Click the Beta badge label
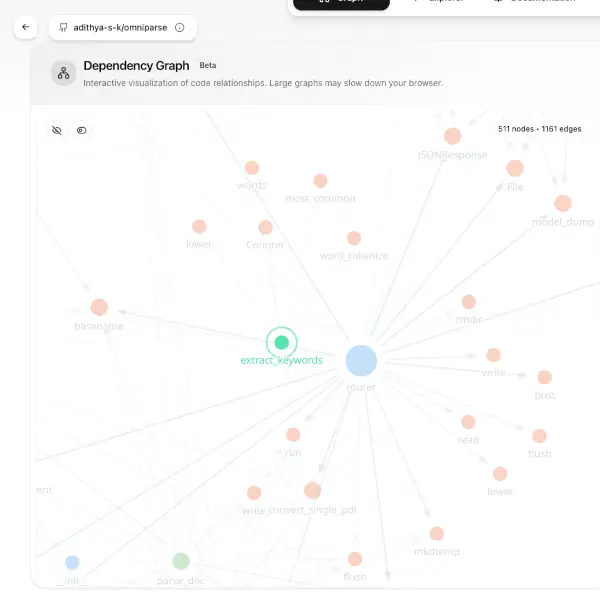This screenshot has width=600, height=600. (x=208, y=65)
